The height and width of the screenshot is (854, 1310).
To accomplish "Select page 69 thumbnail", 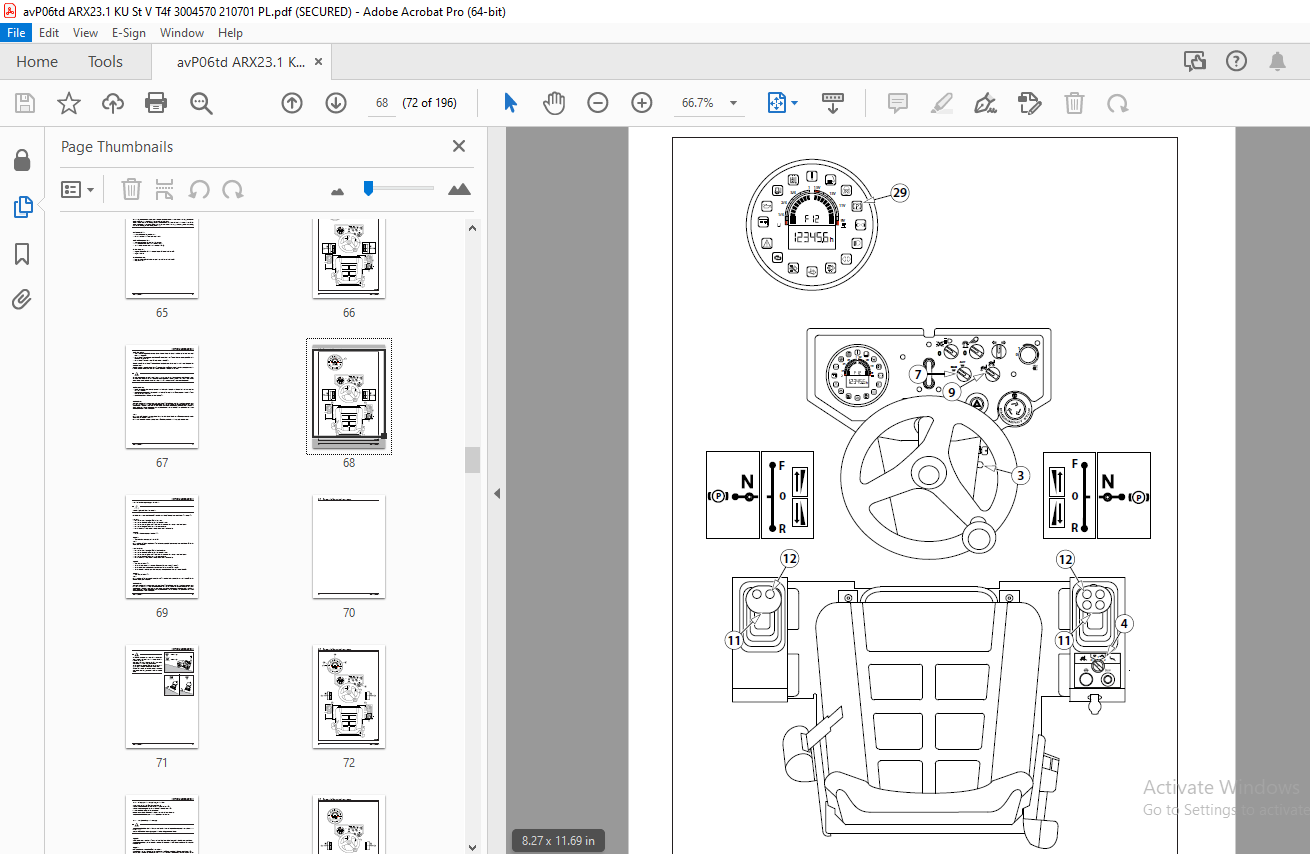I will 162,547.
